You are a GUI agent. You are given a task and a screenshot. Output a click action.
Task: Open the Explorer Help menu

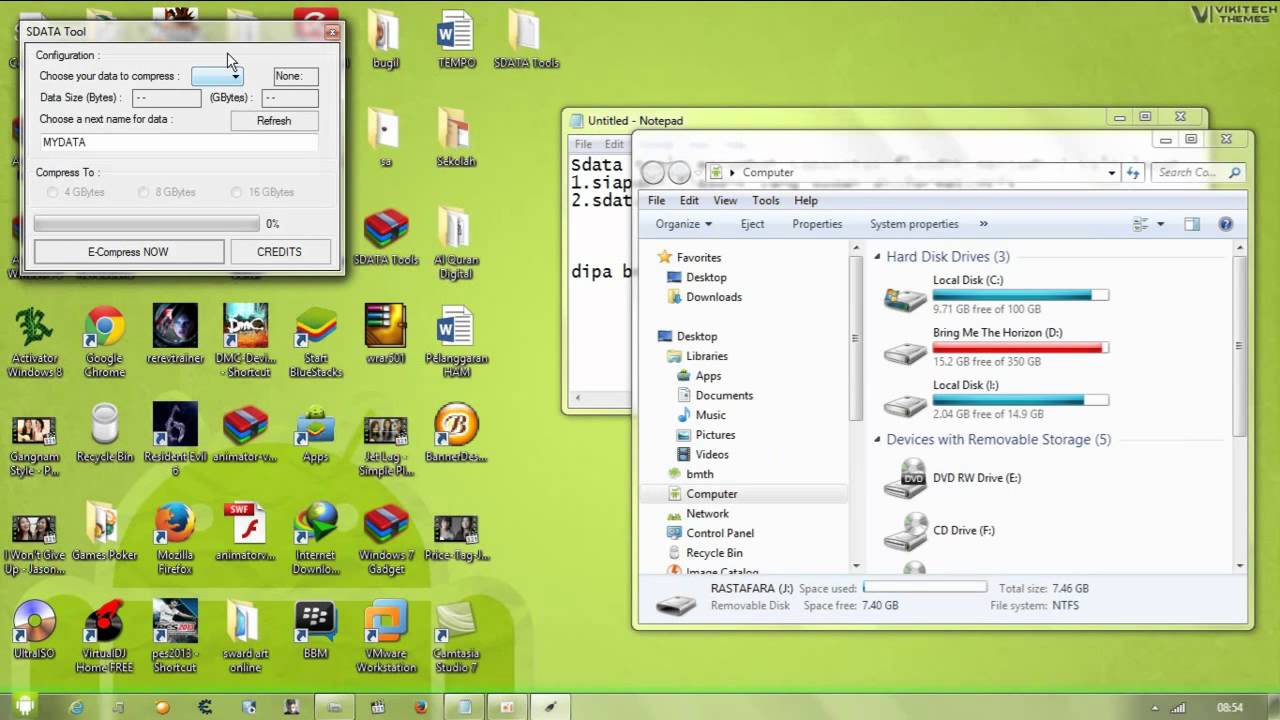tap(806, 200)
